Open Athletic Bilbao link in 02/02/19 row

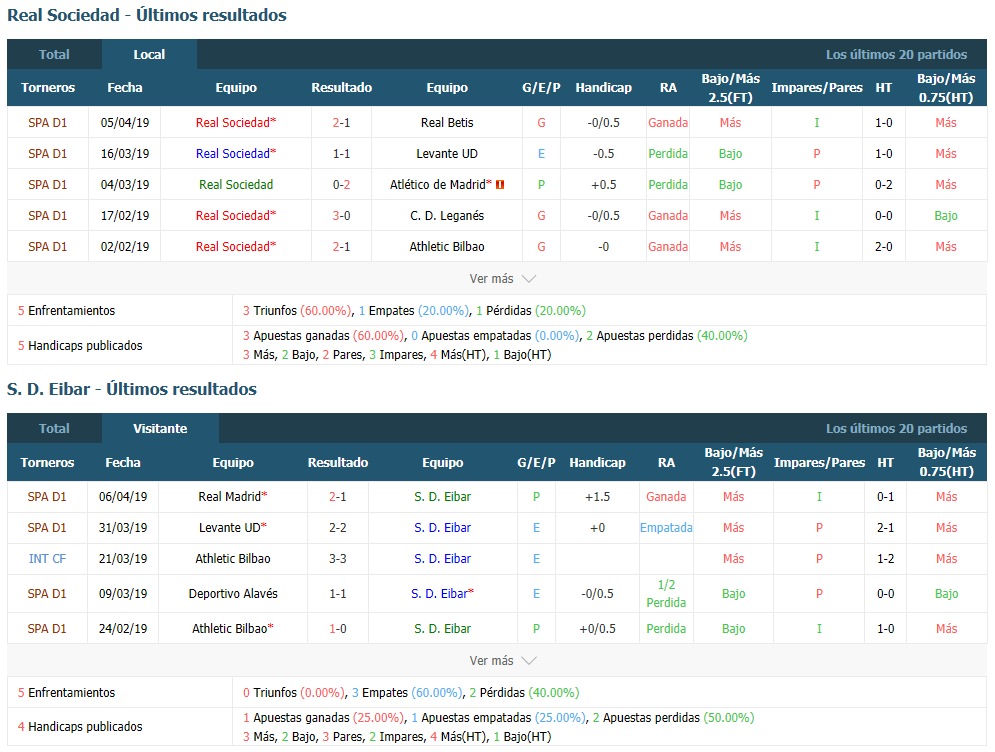tap(447, 247)
